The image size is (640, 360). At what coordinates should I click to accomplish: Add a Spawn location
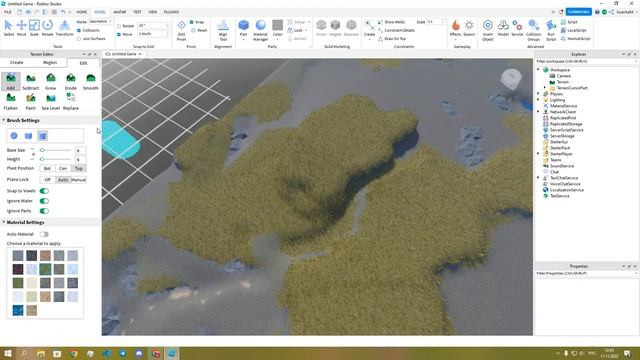pyautogui.click(x=469, y=28)
